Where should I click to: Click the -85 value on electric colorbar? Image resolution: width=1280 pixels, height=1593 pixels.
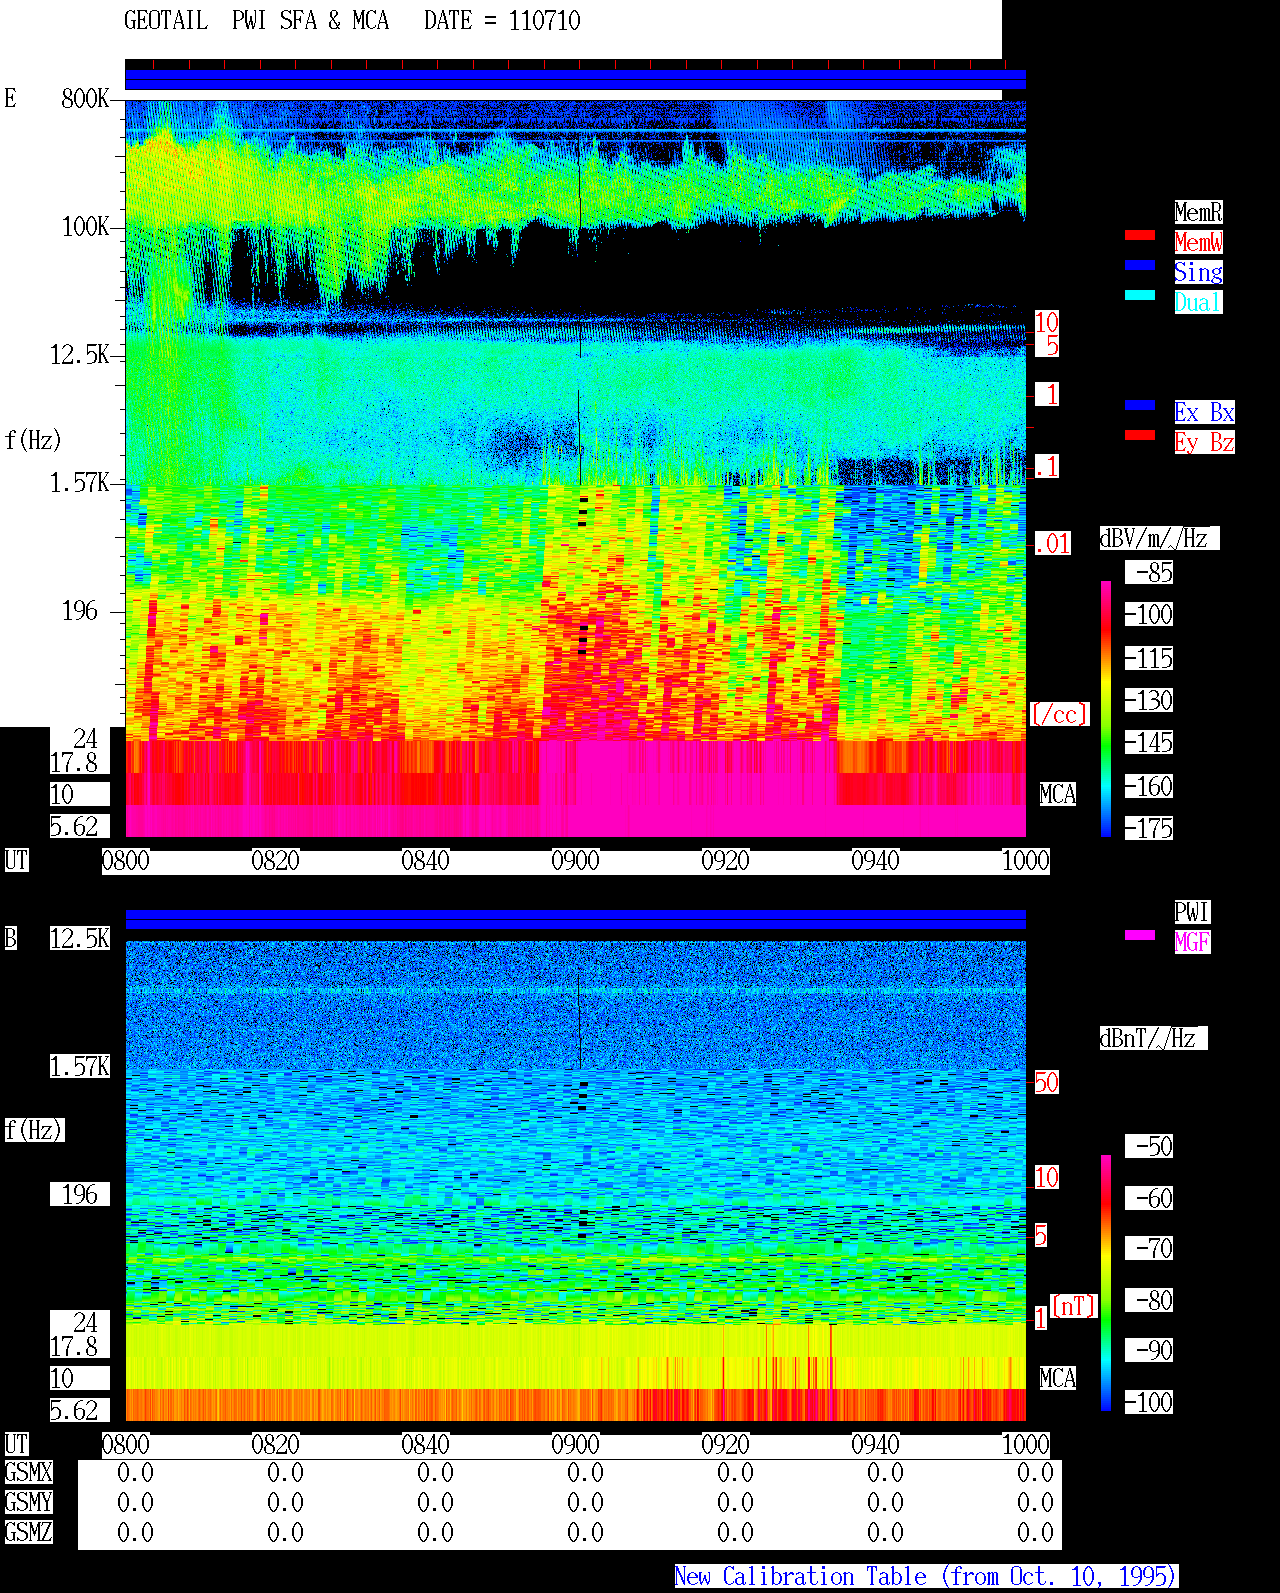coord(1149,572)
